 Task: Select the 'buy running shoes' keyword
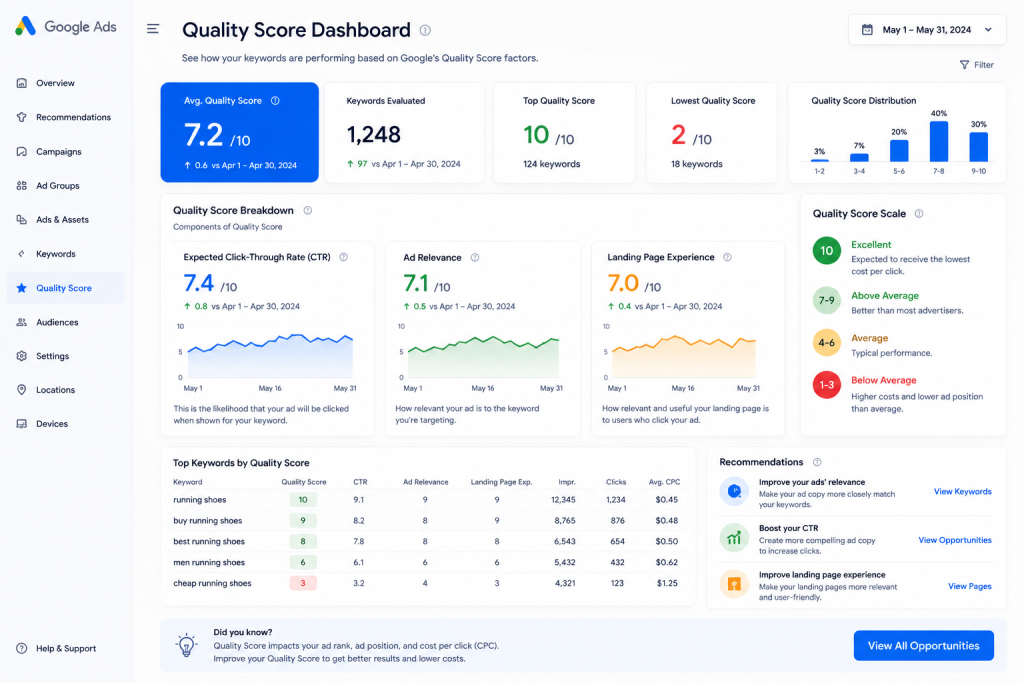click(x=207, y=520)
